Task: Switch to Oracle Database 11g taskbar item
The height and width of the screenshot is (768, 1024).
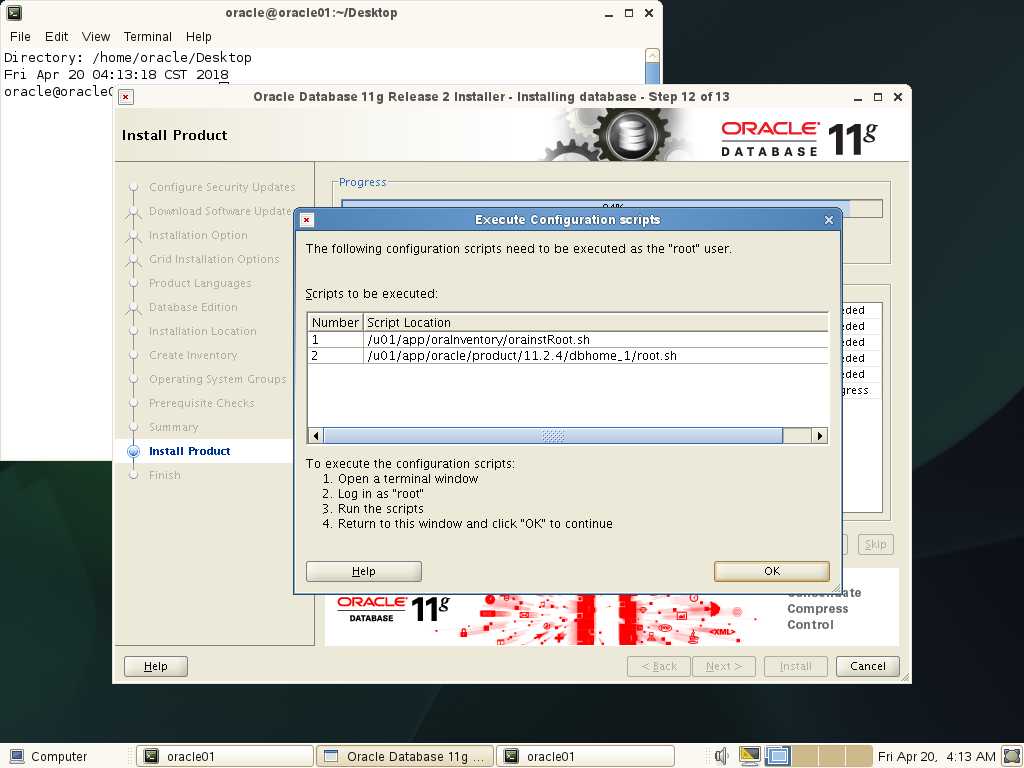Action: coord(406,756)
